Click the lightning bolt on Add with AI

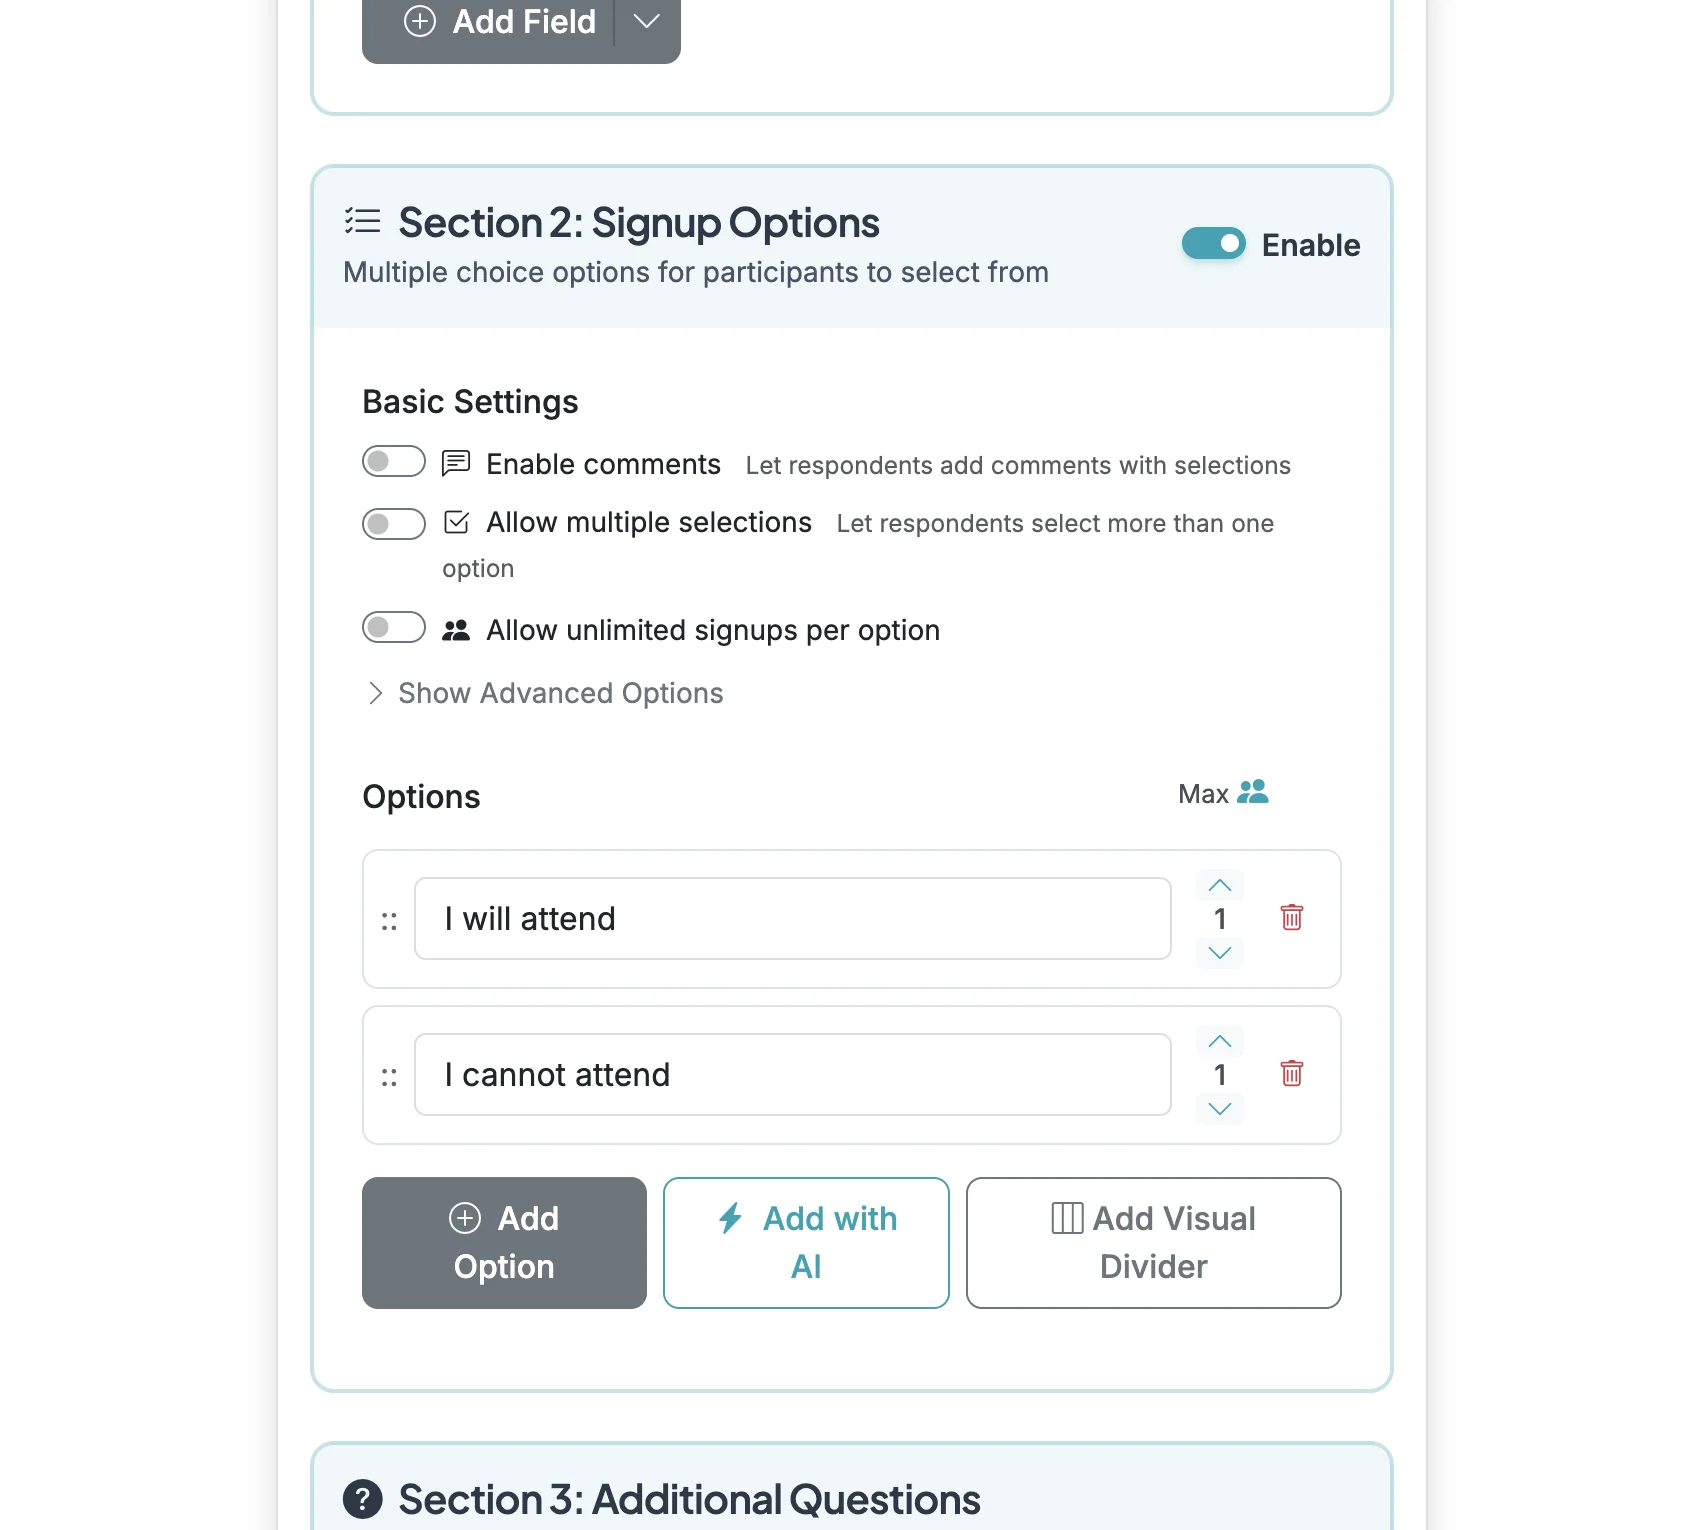pos(729,1219)
